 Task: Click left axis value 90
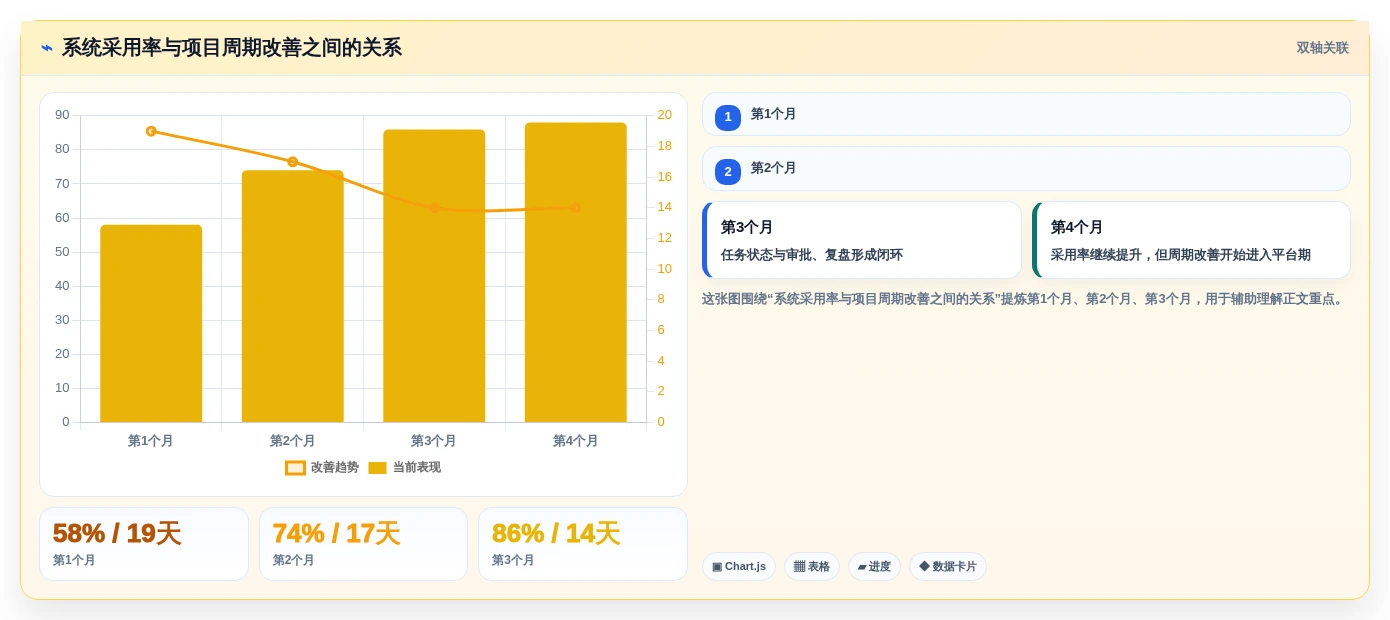point(62,115)
